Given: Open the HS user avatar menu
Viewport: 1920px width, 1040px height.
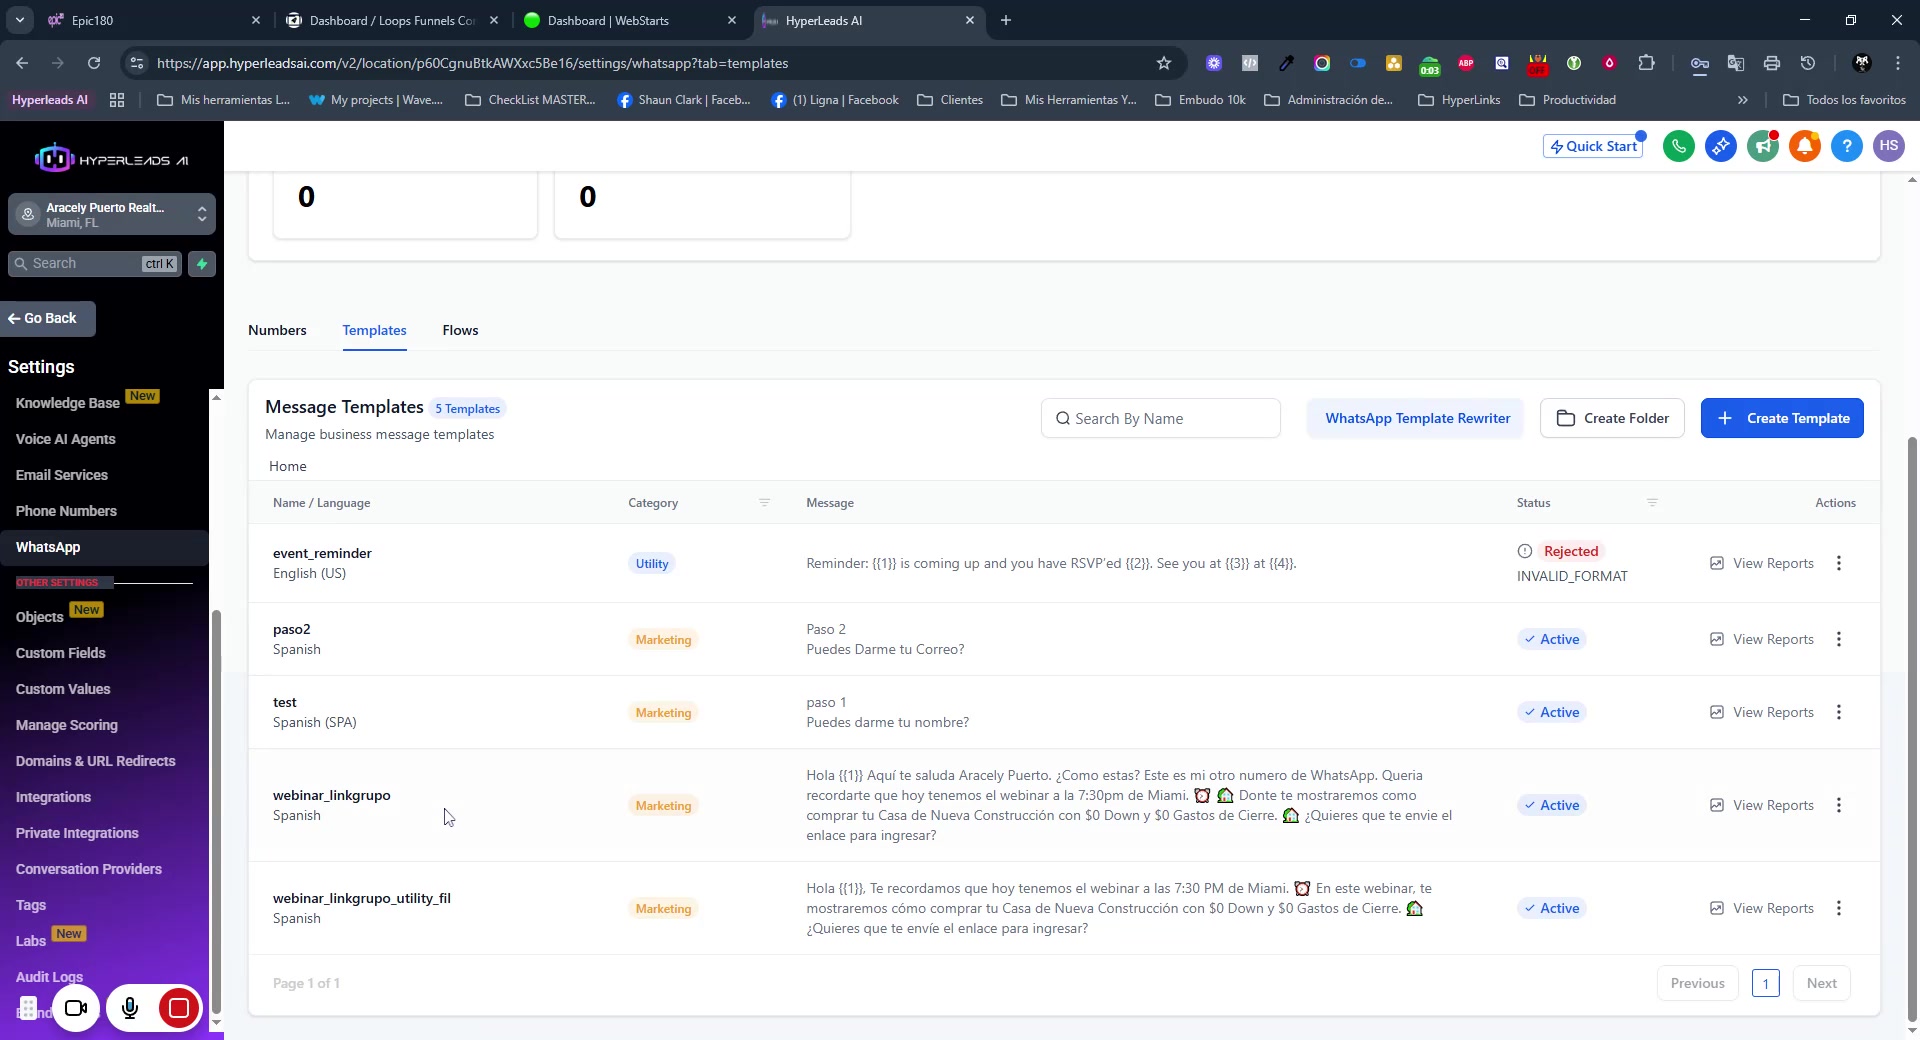Looking at the screenshot, I should 1888,146.
